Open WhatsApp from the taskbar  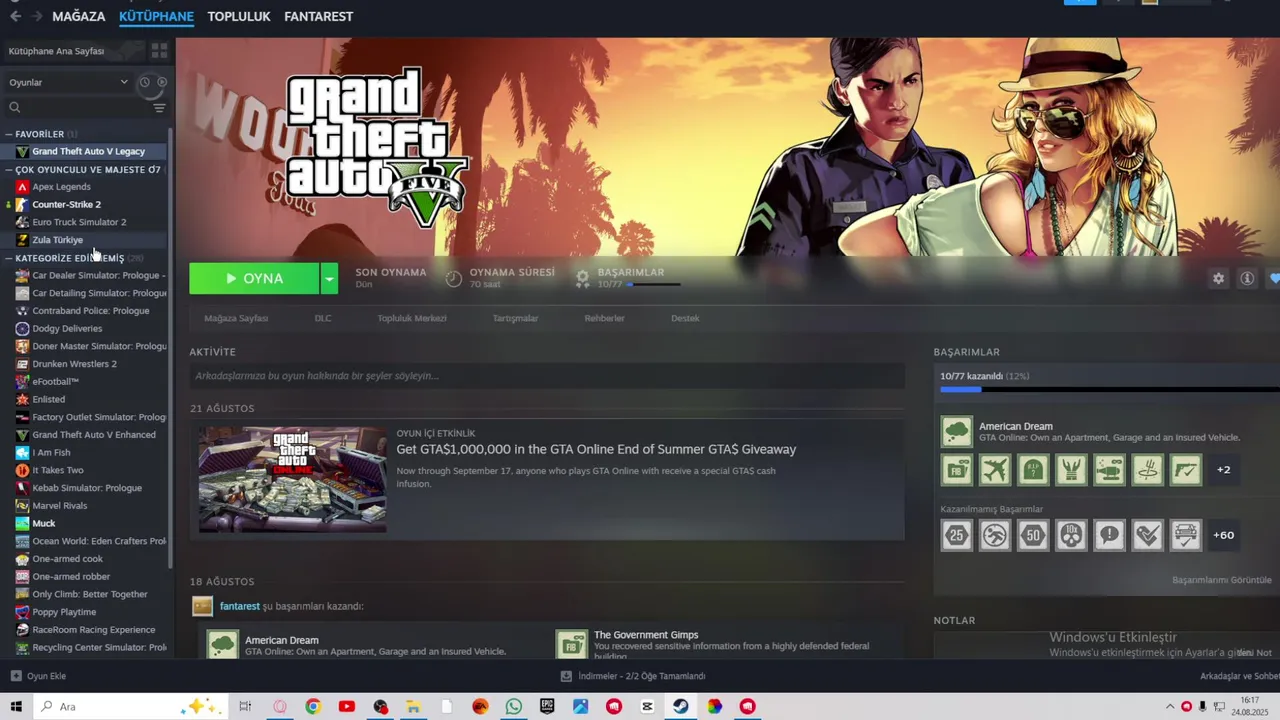tap(513, 706)
